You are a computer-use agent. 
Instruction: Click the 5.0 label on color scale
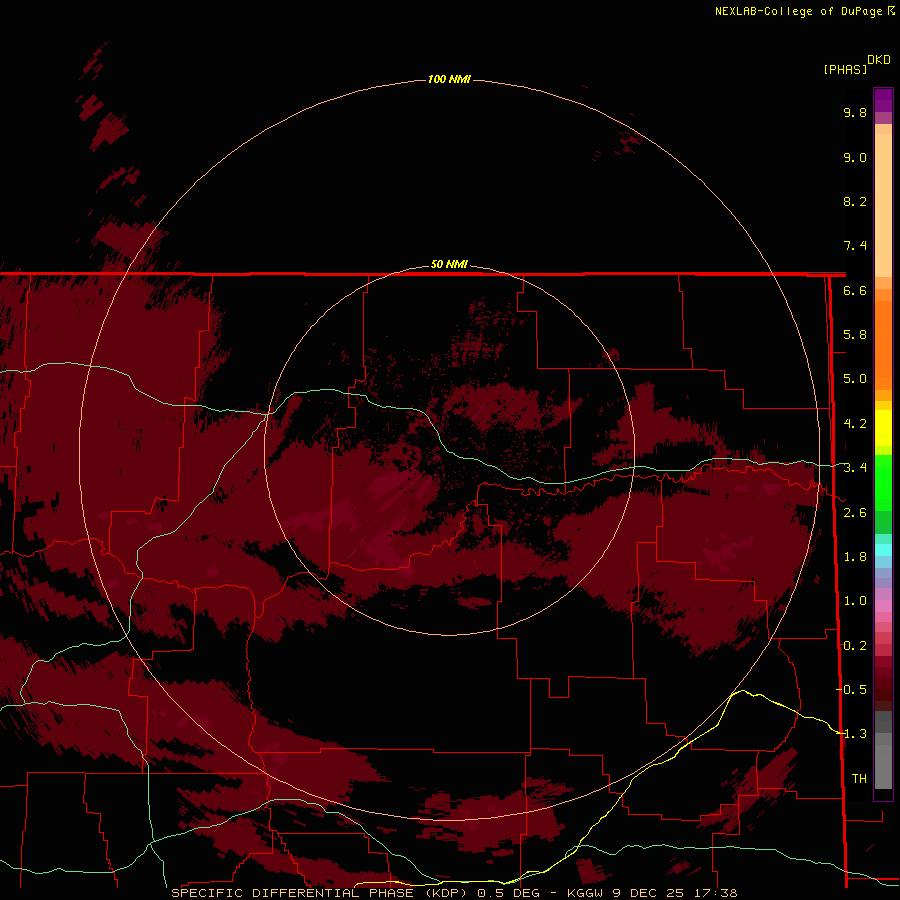(x=855, y=379)
